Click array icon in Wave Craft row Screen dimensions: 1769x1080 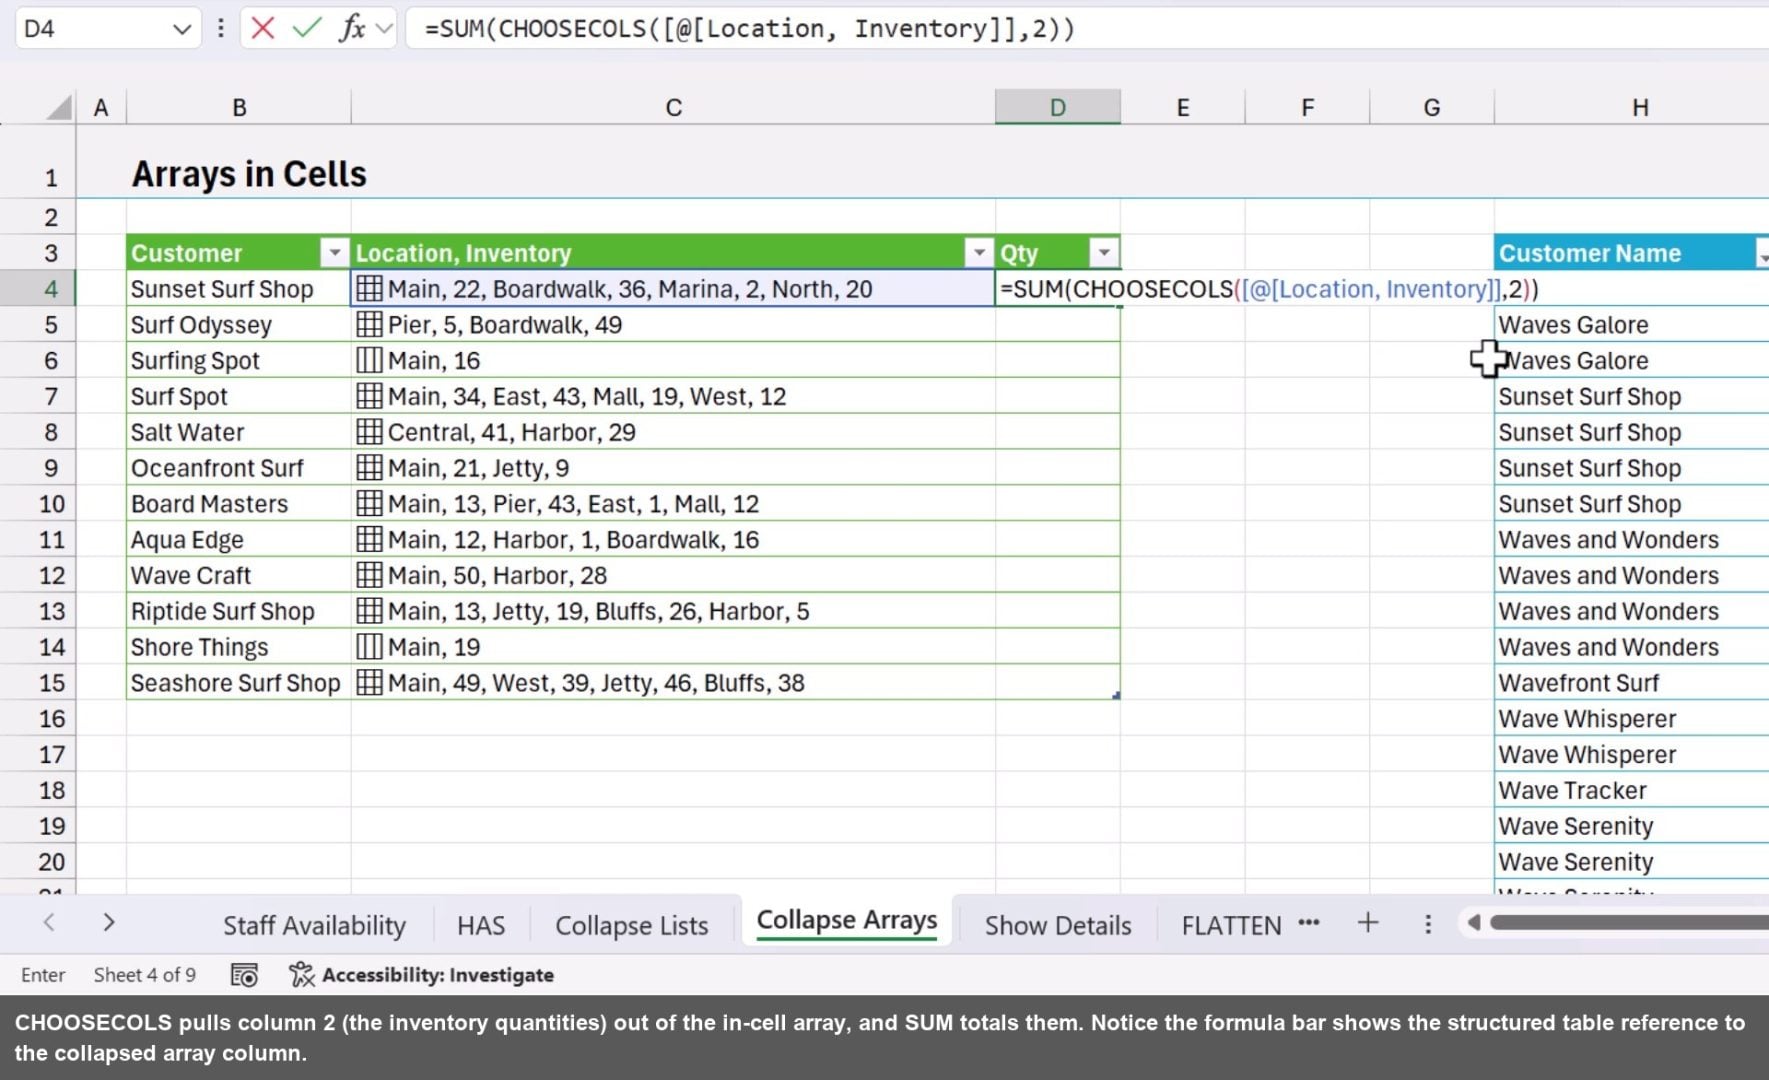point(369,575)
